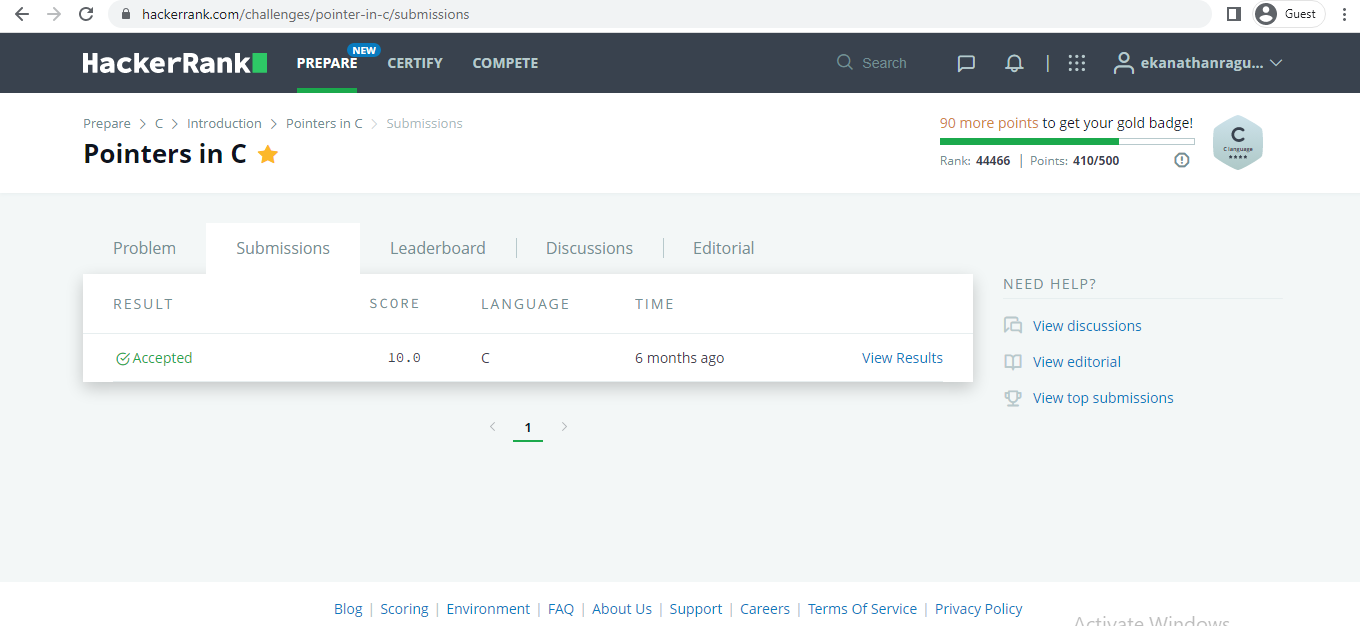Open the apps grid icon

tap(1077, 63)
